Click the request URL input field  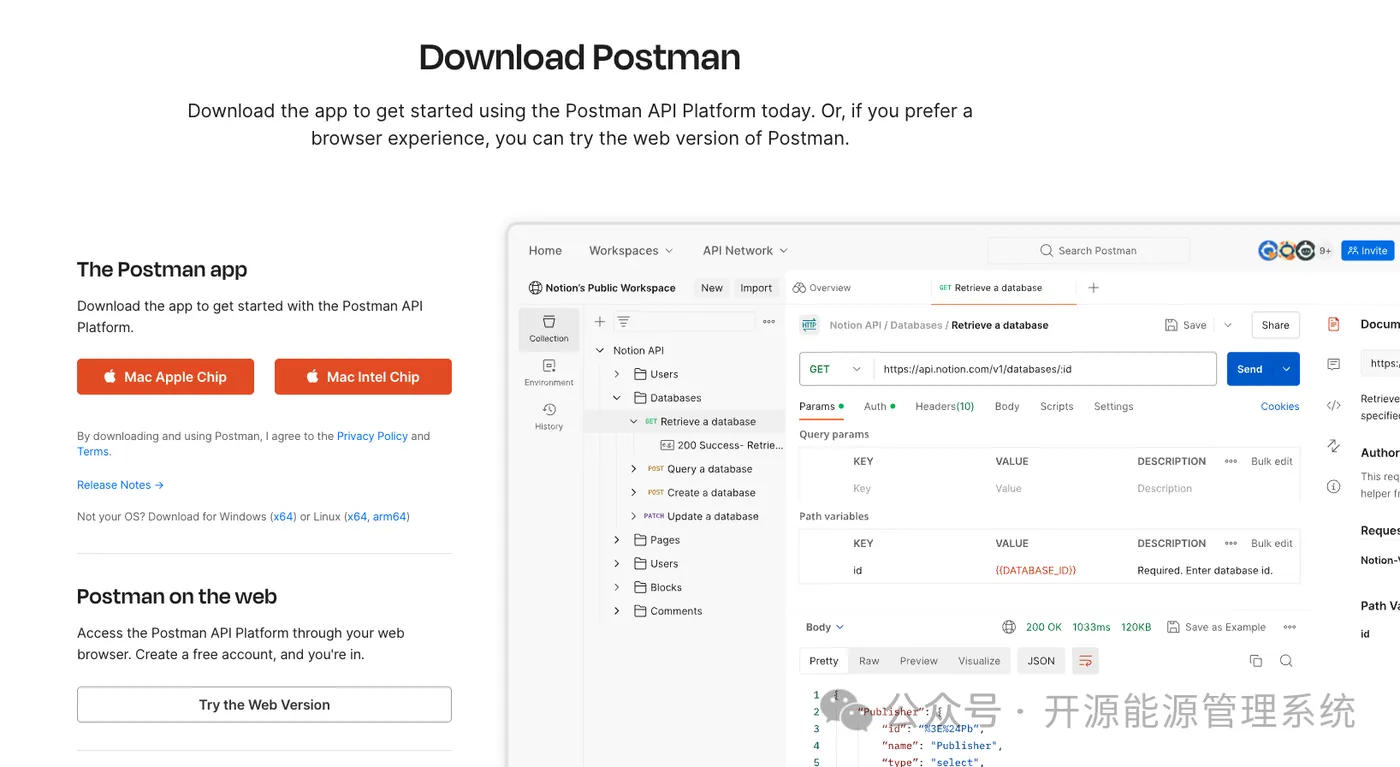pos(1045,369)
